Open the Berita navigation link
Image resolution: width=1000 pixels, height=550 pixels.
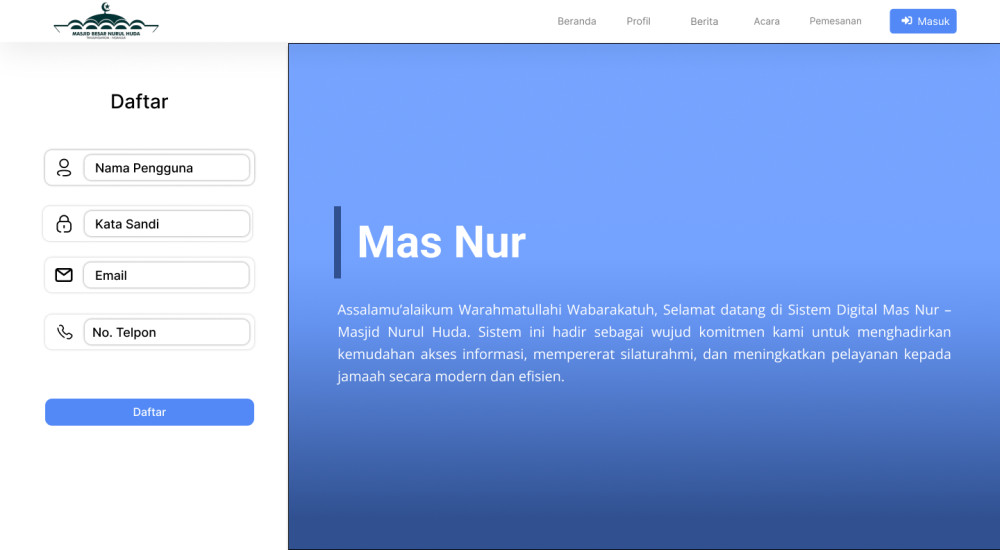pos(704,21)
